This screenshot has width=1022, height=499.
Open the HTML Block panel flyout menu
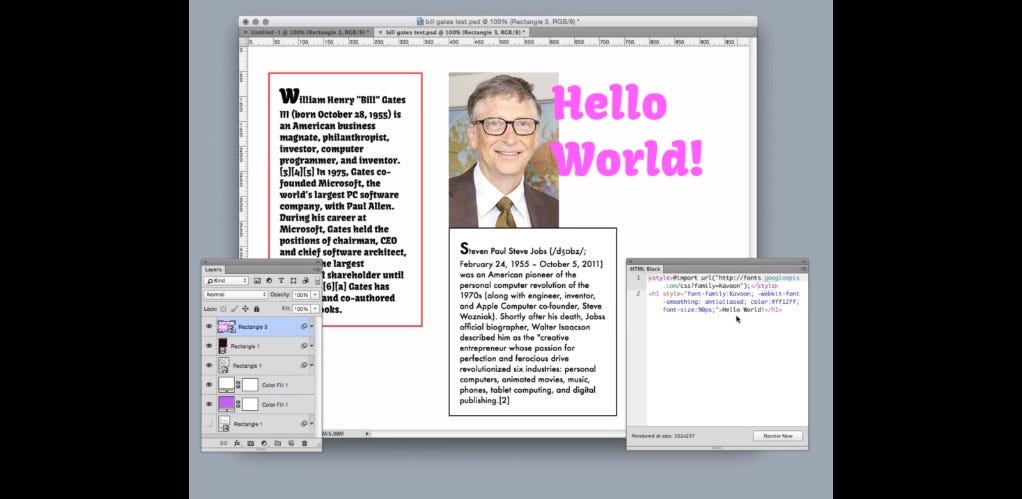(x=803, y=268)
